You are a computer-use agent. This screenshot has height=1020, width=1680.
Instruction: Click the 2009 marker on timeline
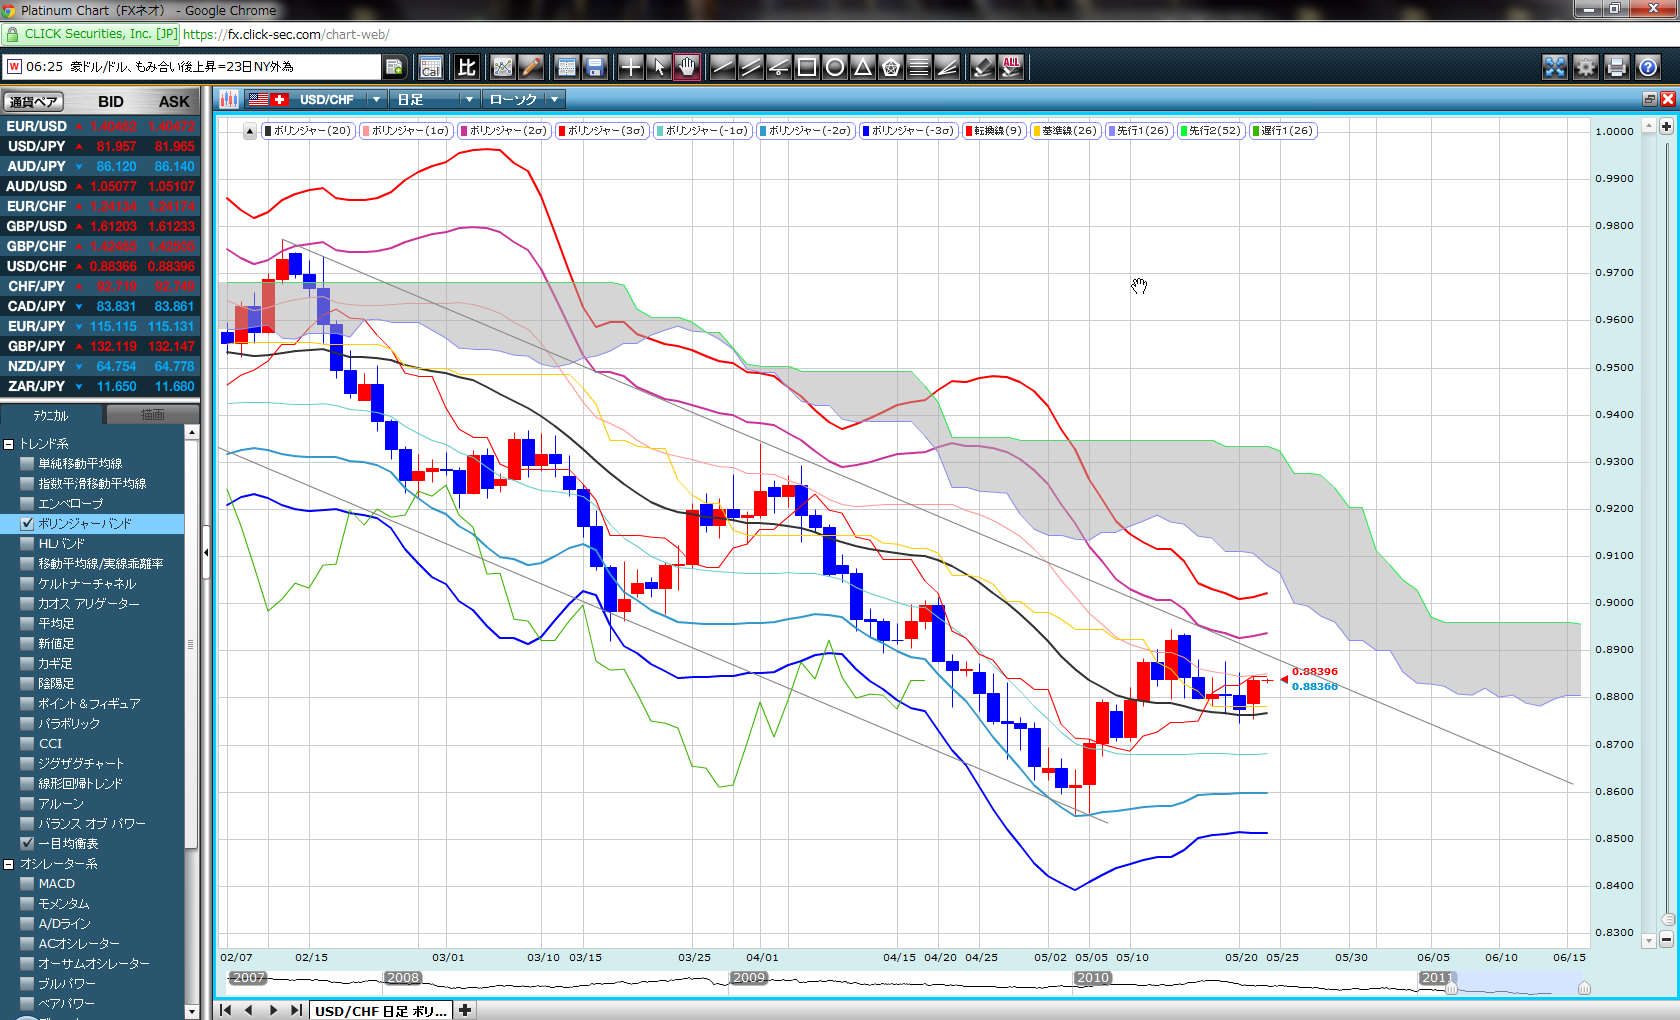click(x=748, y=978)
